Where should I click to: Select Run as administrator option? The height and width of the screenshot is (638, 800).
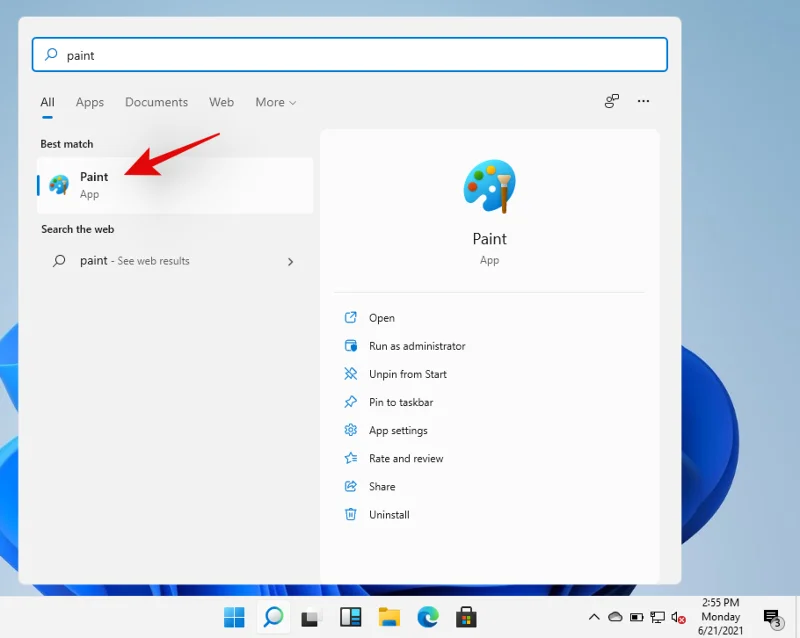[417, 346]
